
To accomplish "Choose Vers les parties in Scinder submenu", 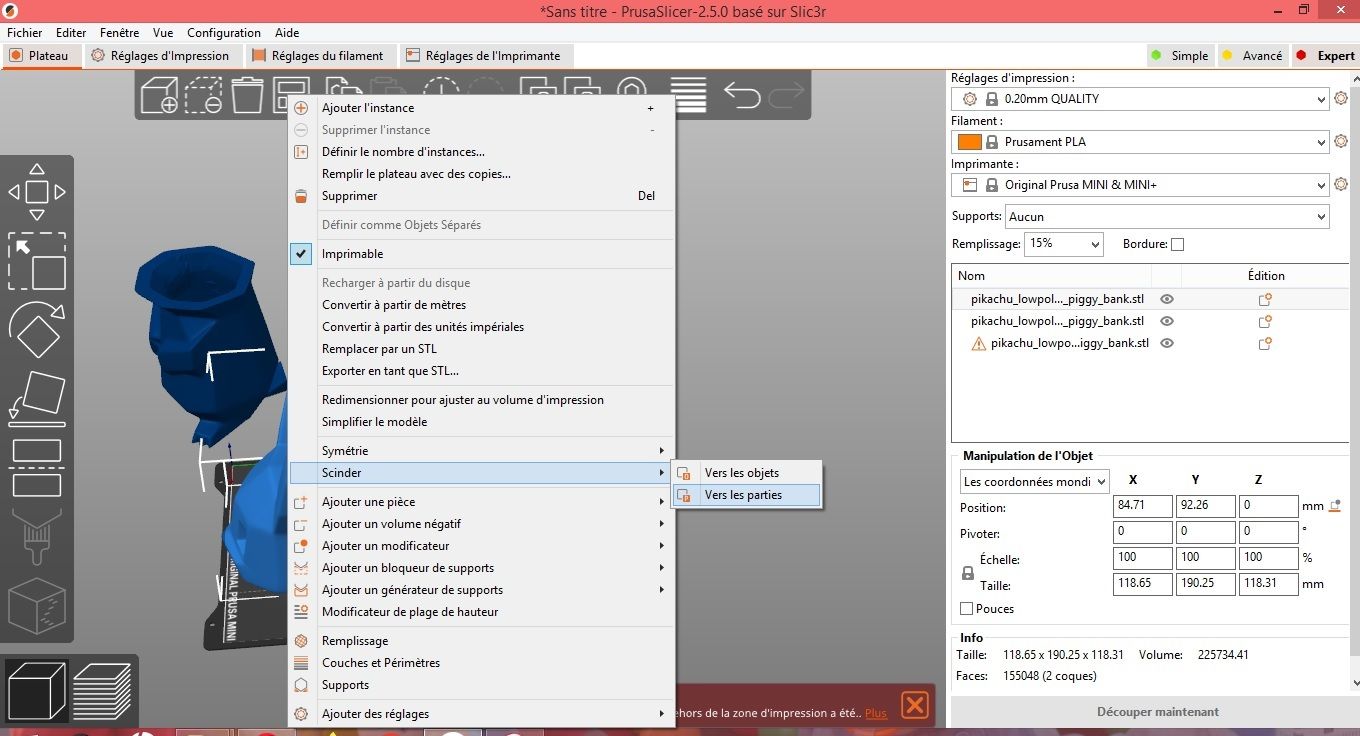I will click(x=746, y=495).
